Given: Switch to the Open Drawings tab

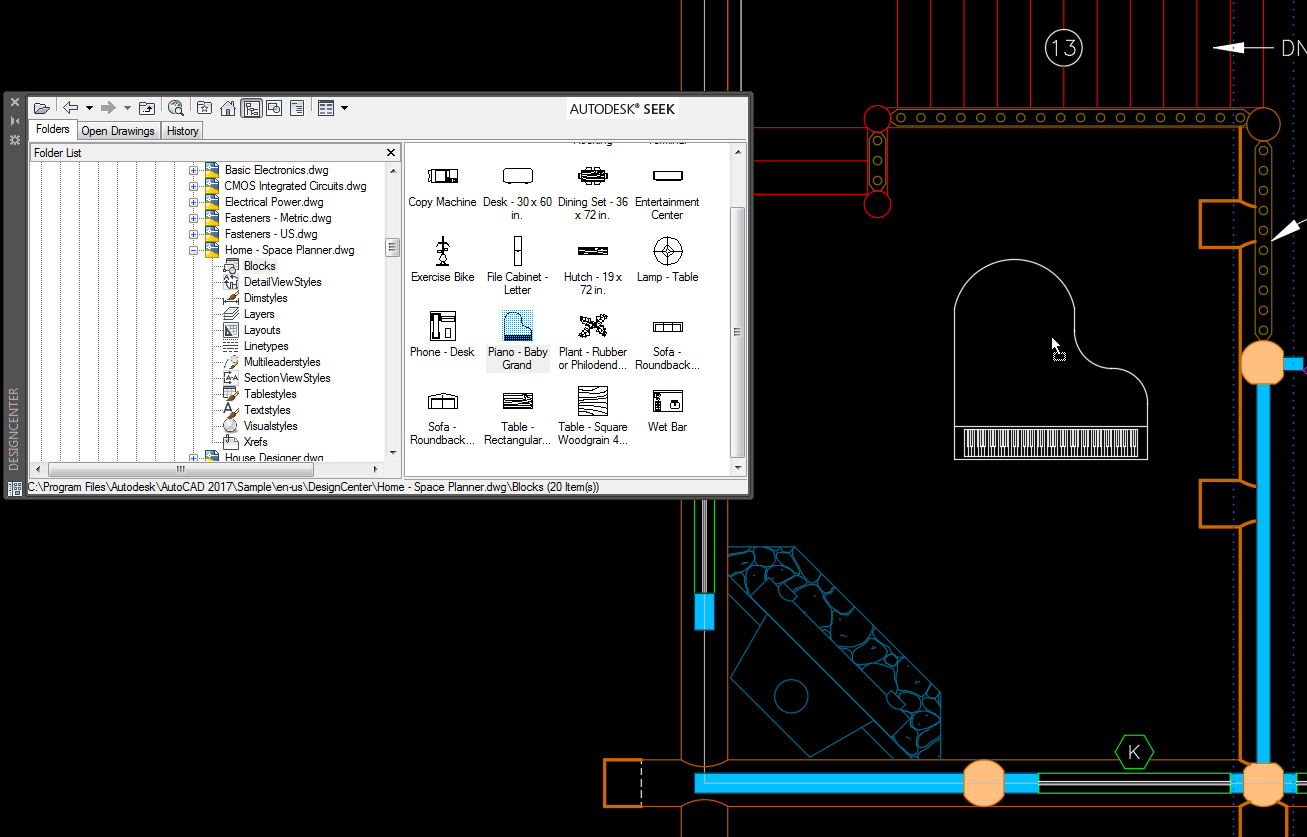Looking at the screenshot, I should (118, 131).
